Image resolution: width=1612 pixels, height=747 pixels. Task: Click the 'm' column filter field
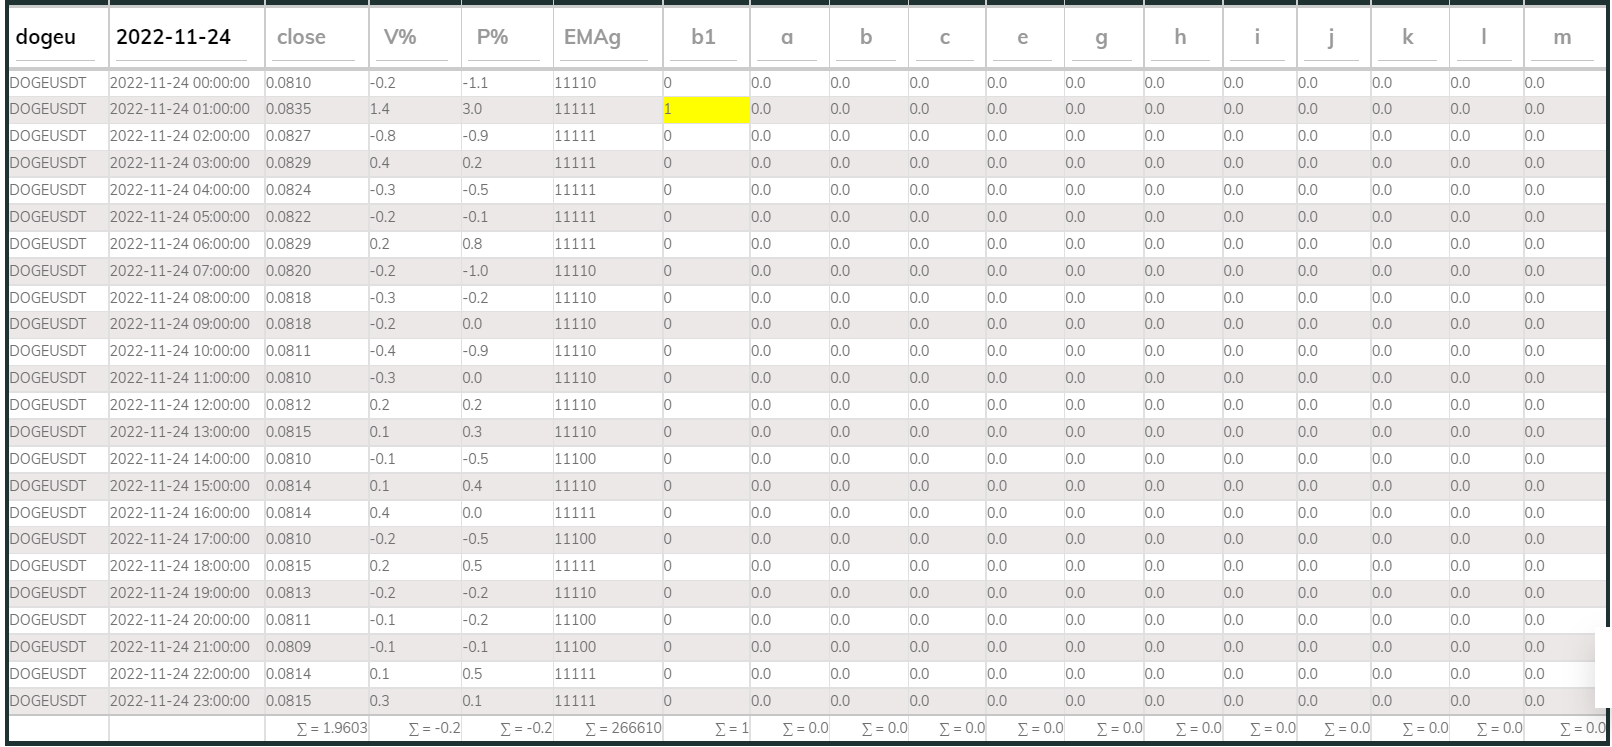[x=1562, y=38]
